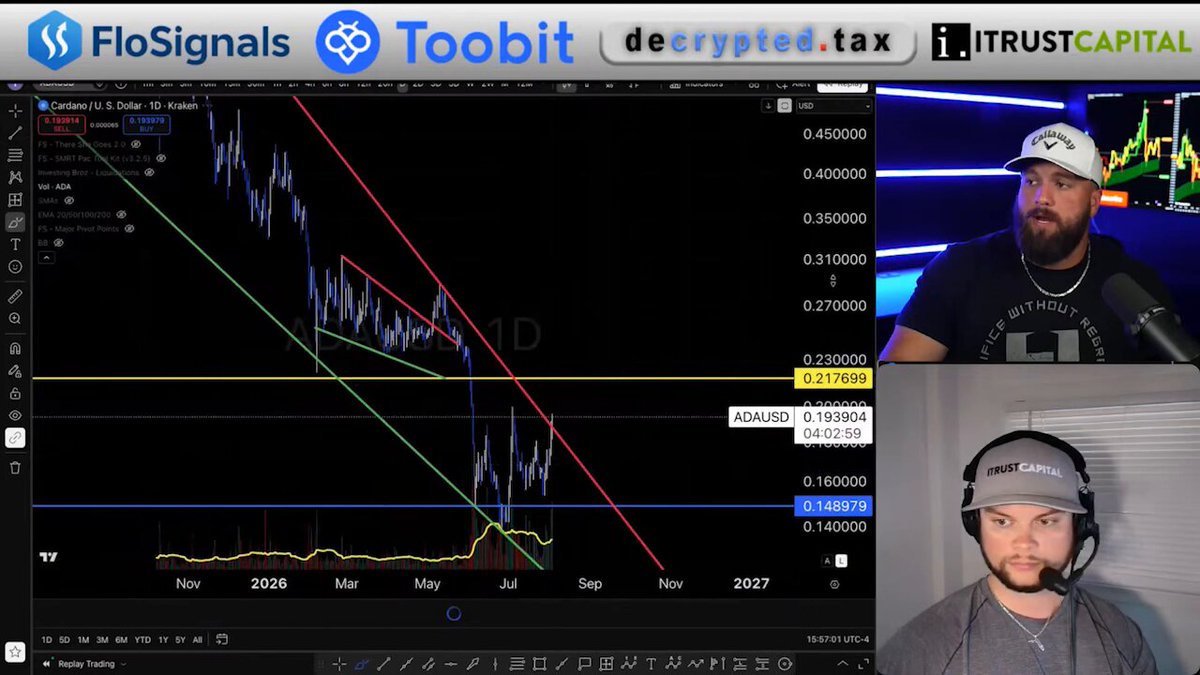Activate the zoom in tool
This screenshot has height=675, width=1200.
click(15, 319)
